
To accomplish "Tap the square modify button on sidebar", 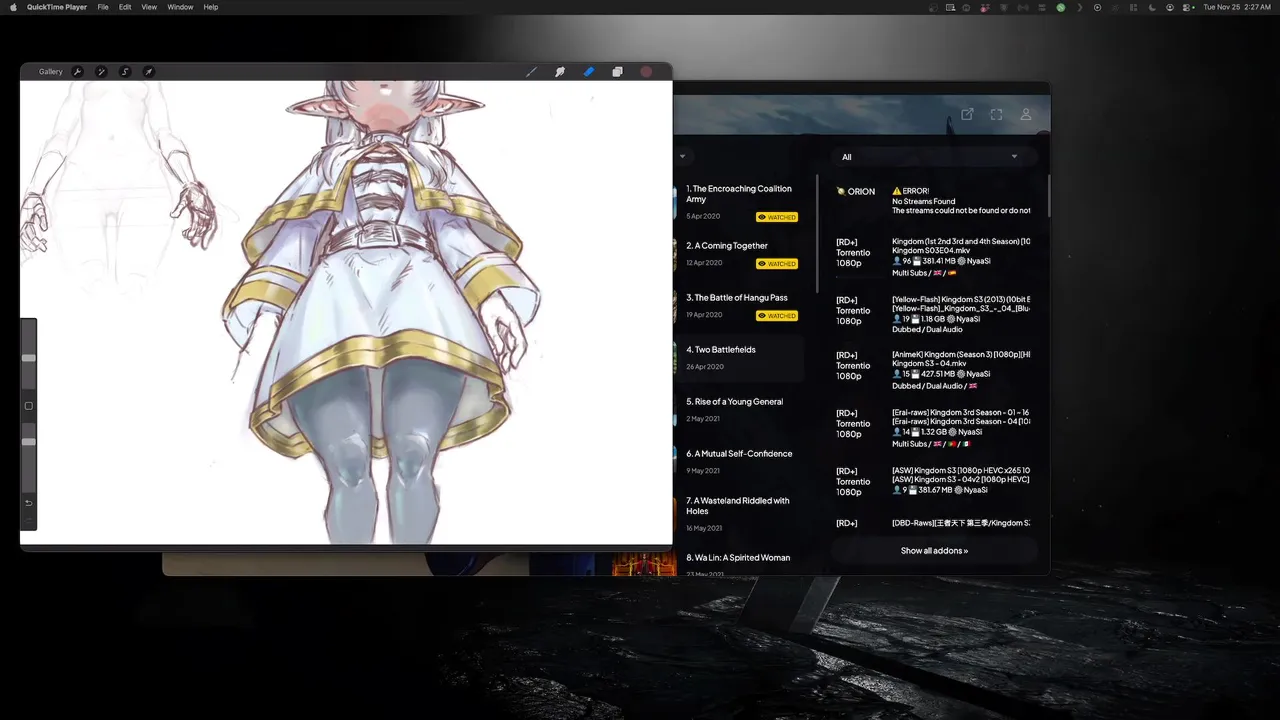I will click(29, 406).
